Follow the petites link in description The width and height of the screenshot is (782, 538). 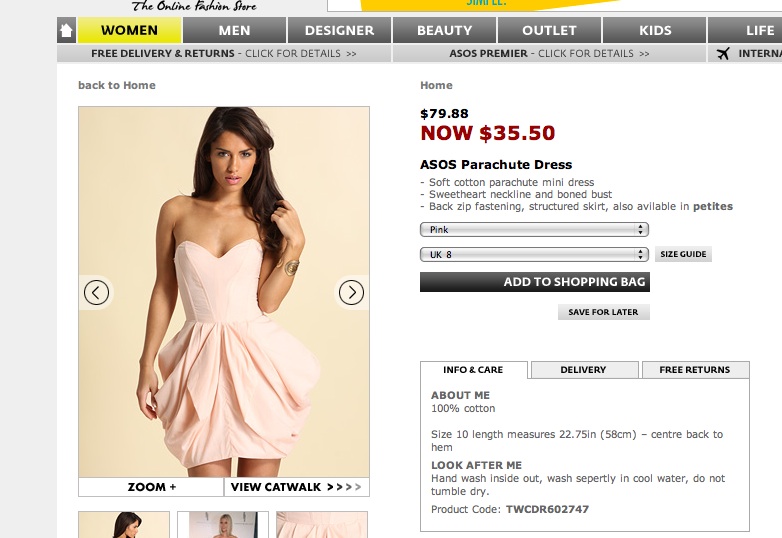713,207
